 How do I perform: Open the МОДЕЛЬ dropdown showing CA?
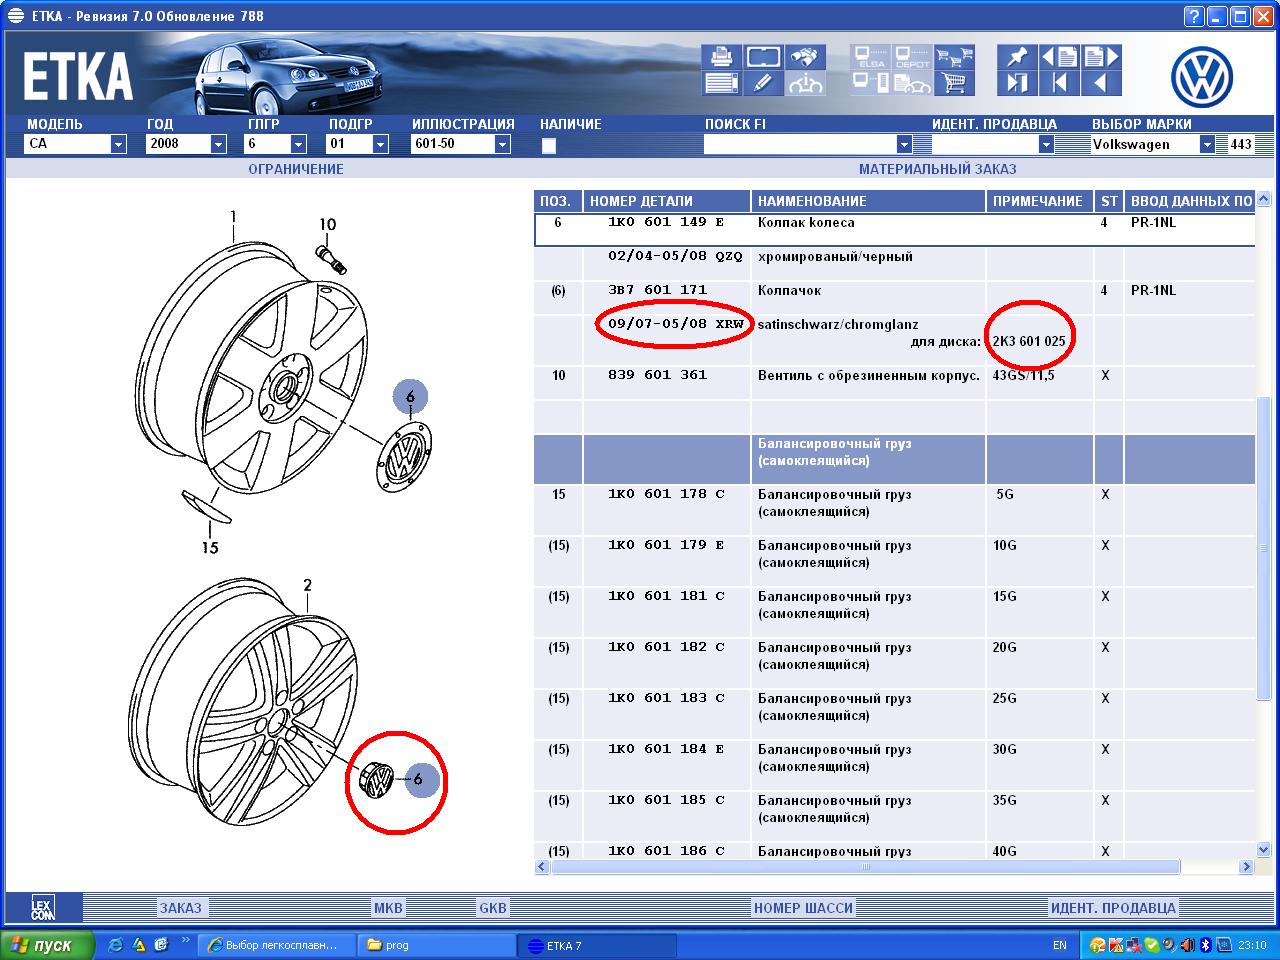(119, 144)
